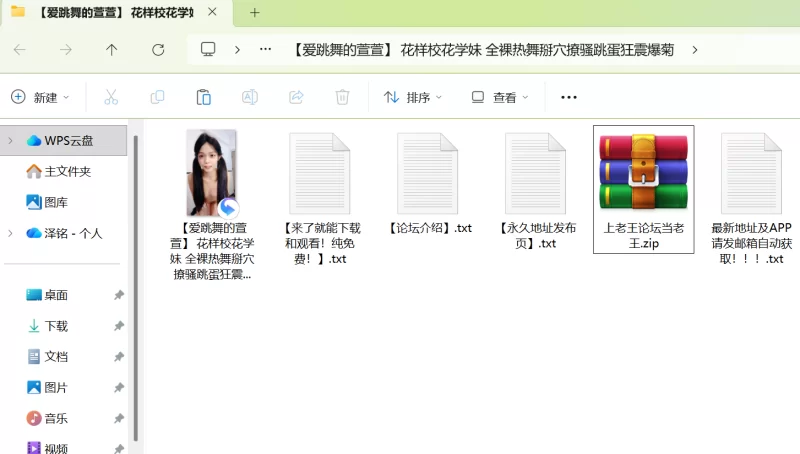Viewport: 800px width, 454px height.
Task: Click the pin icon next to 下载
Action: [118, 325]
